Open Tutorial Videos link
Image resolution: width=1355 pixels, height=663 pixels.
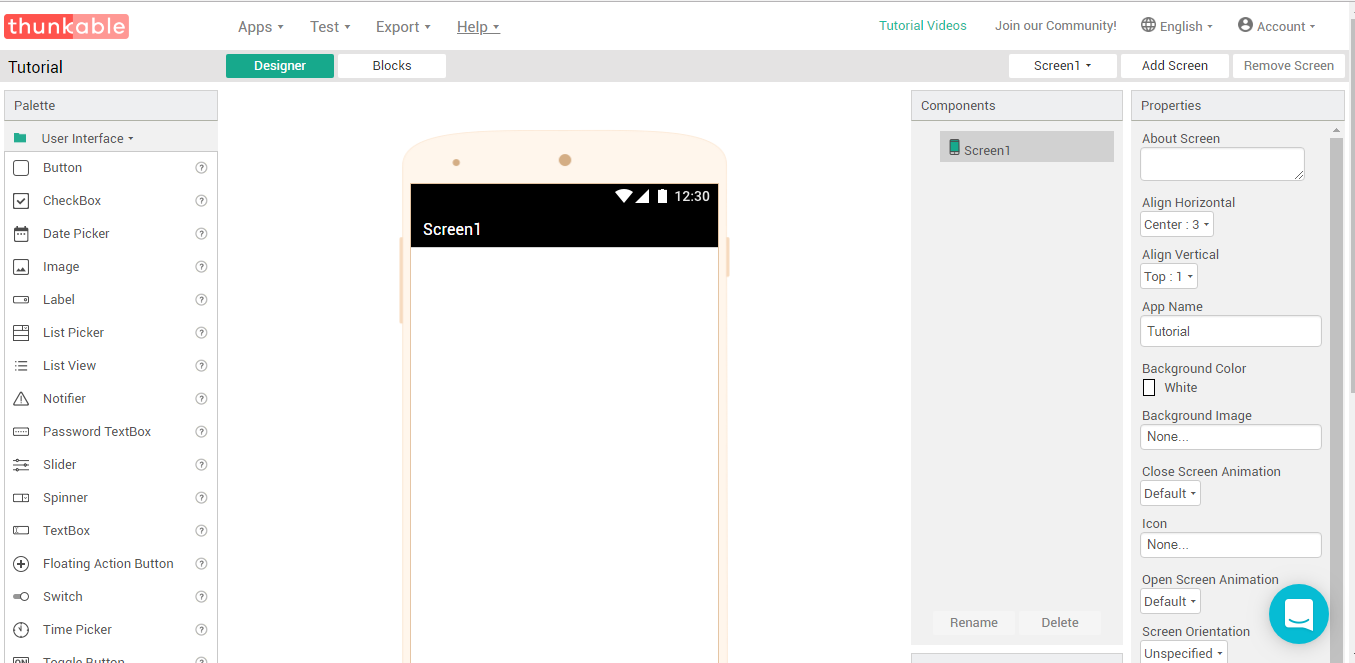coord(922,25)
